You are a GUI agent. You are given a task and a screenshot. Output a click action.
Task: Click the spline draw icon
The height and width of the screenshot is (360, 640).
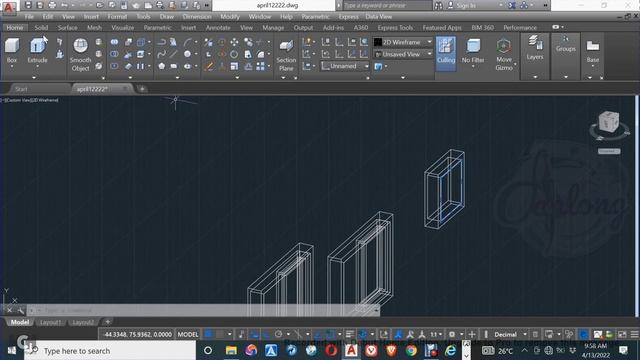(161, 54)
